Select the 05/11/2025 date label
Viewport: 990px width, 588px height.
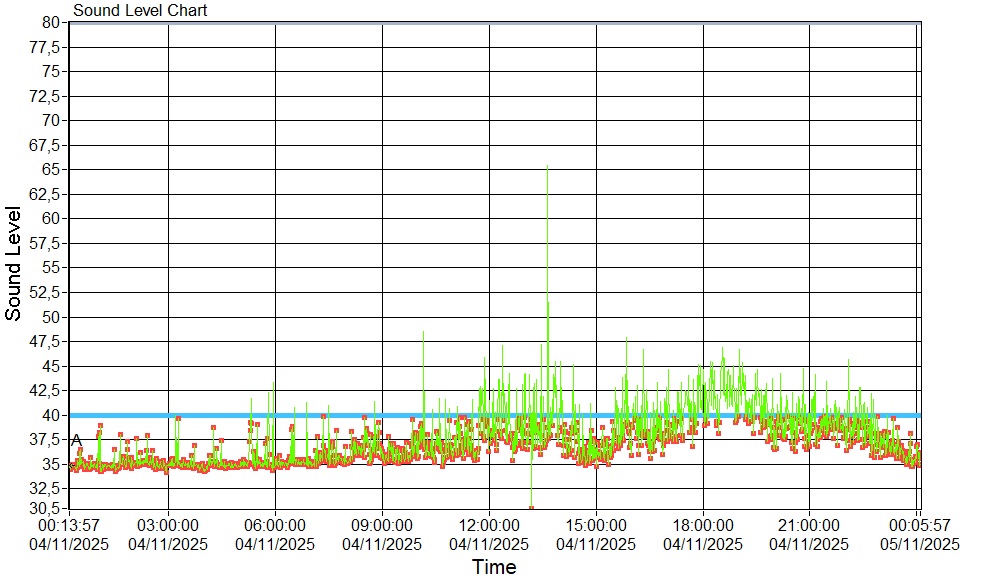919,545
